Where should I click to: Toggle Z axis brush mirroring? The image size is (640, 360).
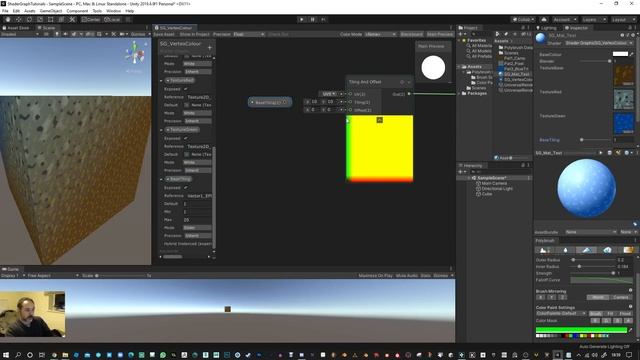coord(562,297)
